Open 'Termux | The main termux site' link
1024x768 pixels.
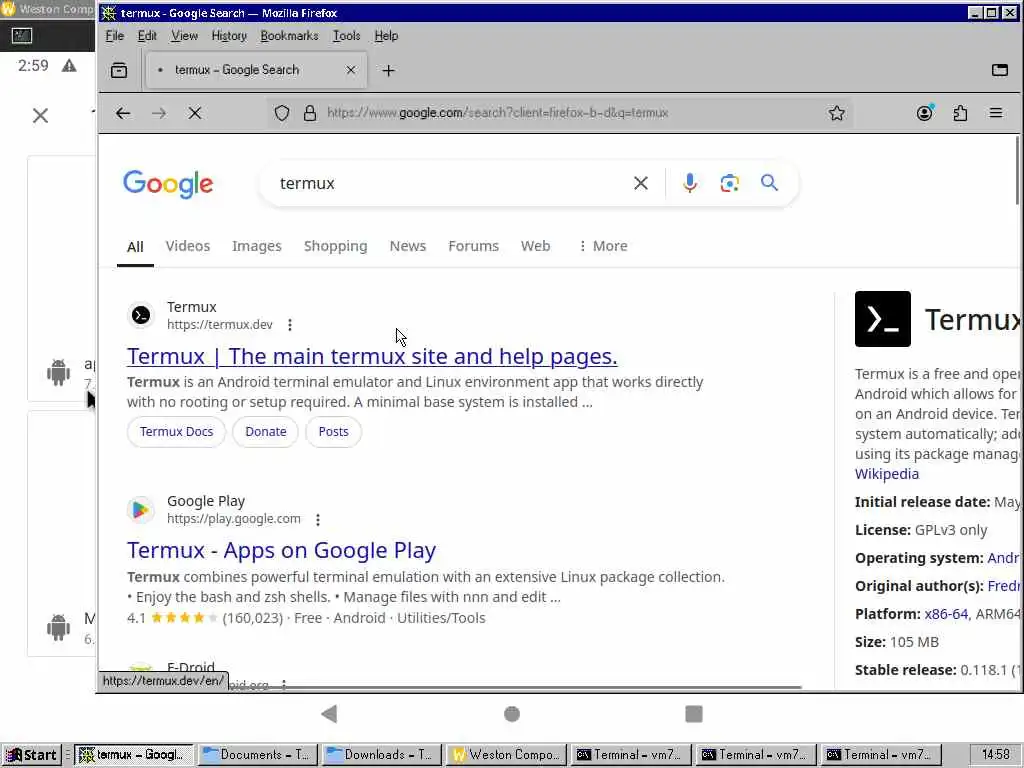pyautogui.click(x=372, y=357)
